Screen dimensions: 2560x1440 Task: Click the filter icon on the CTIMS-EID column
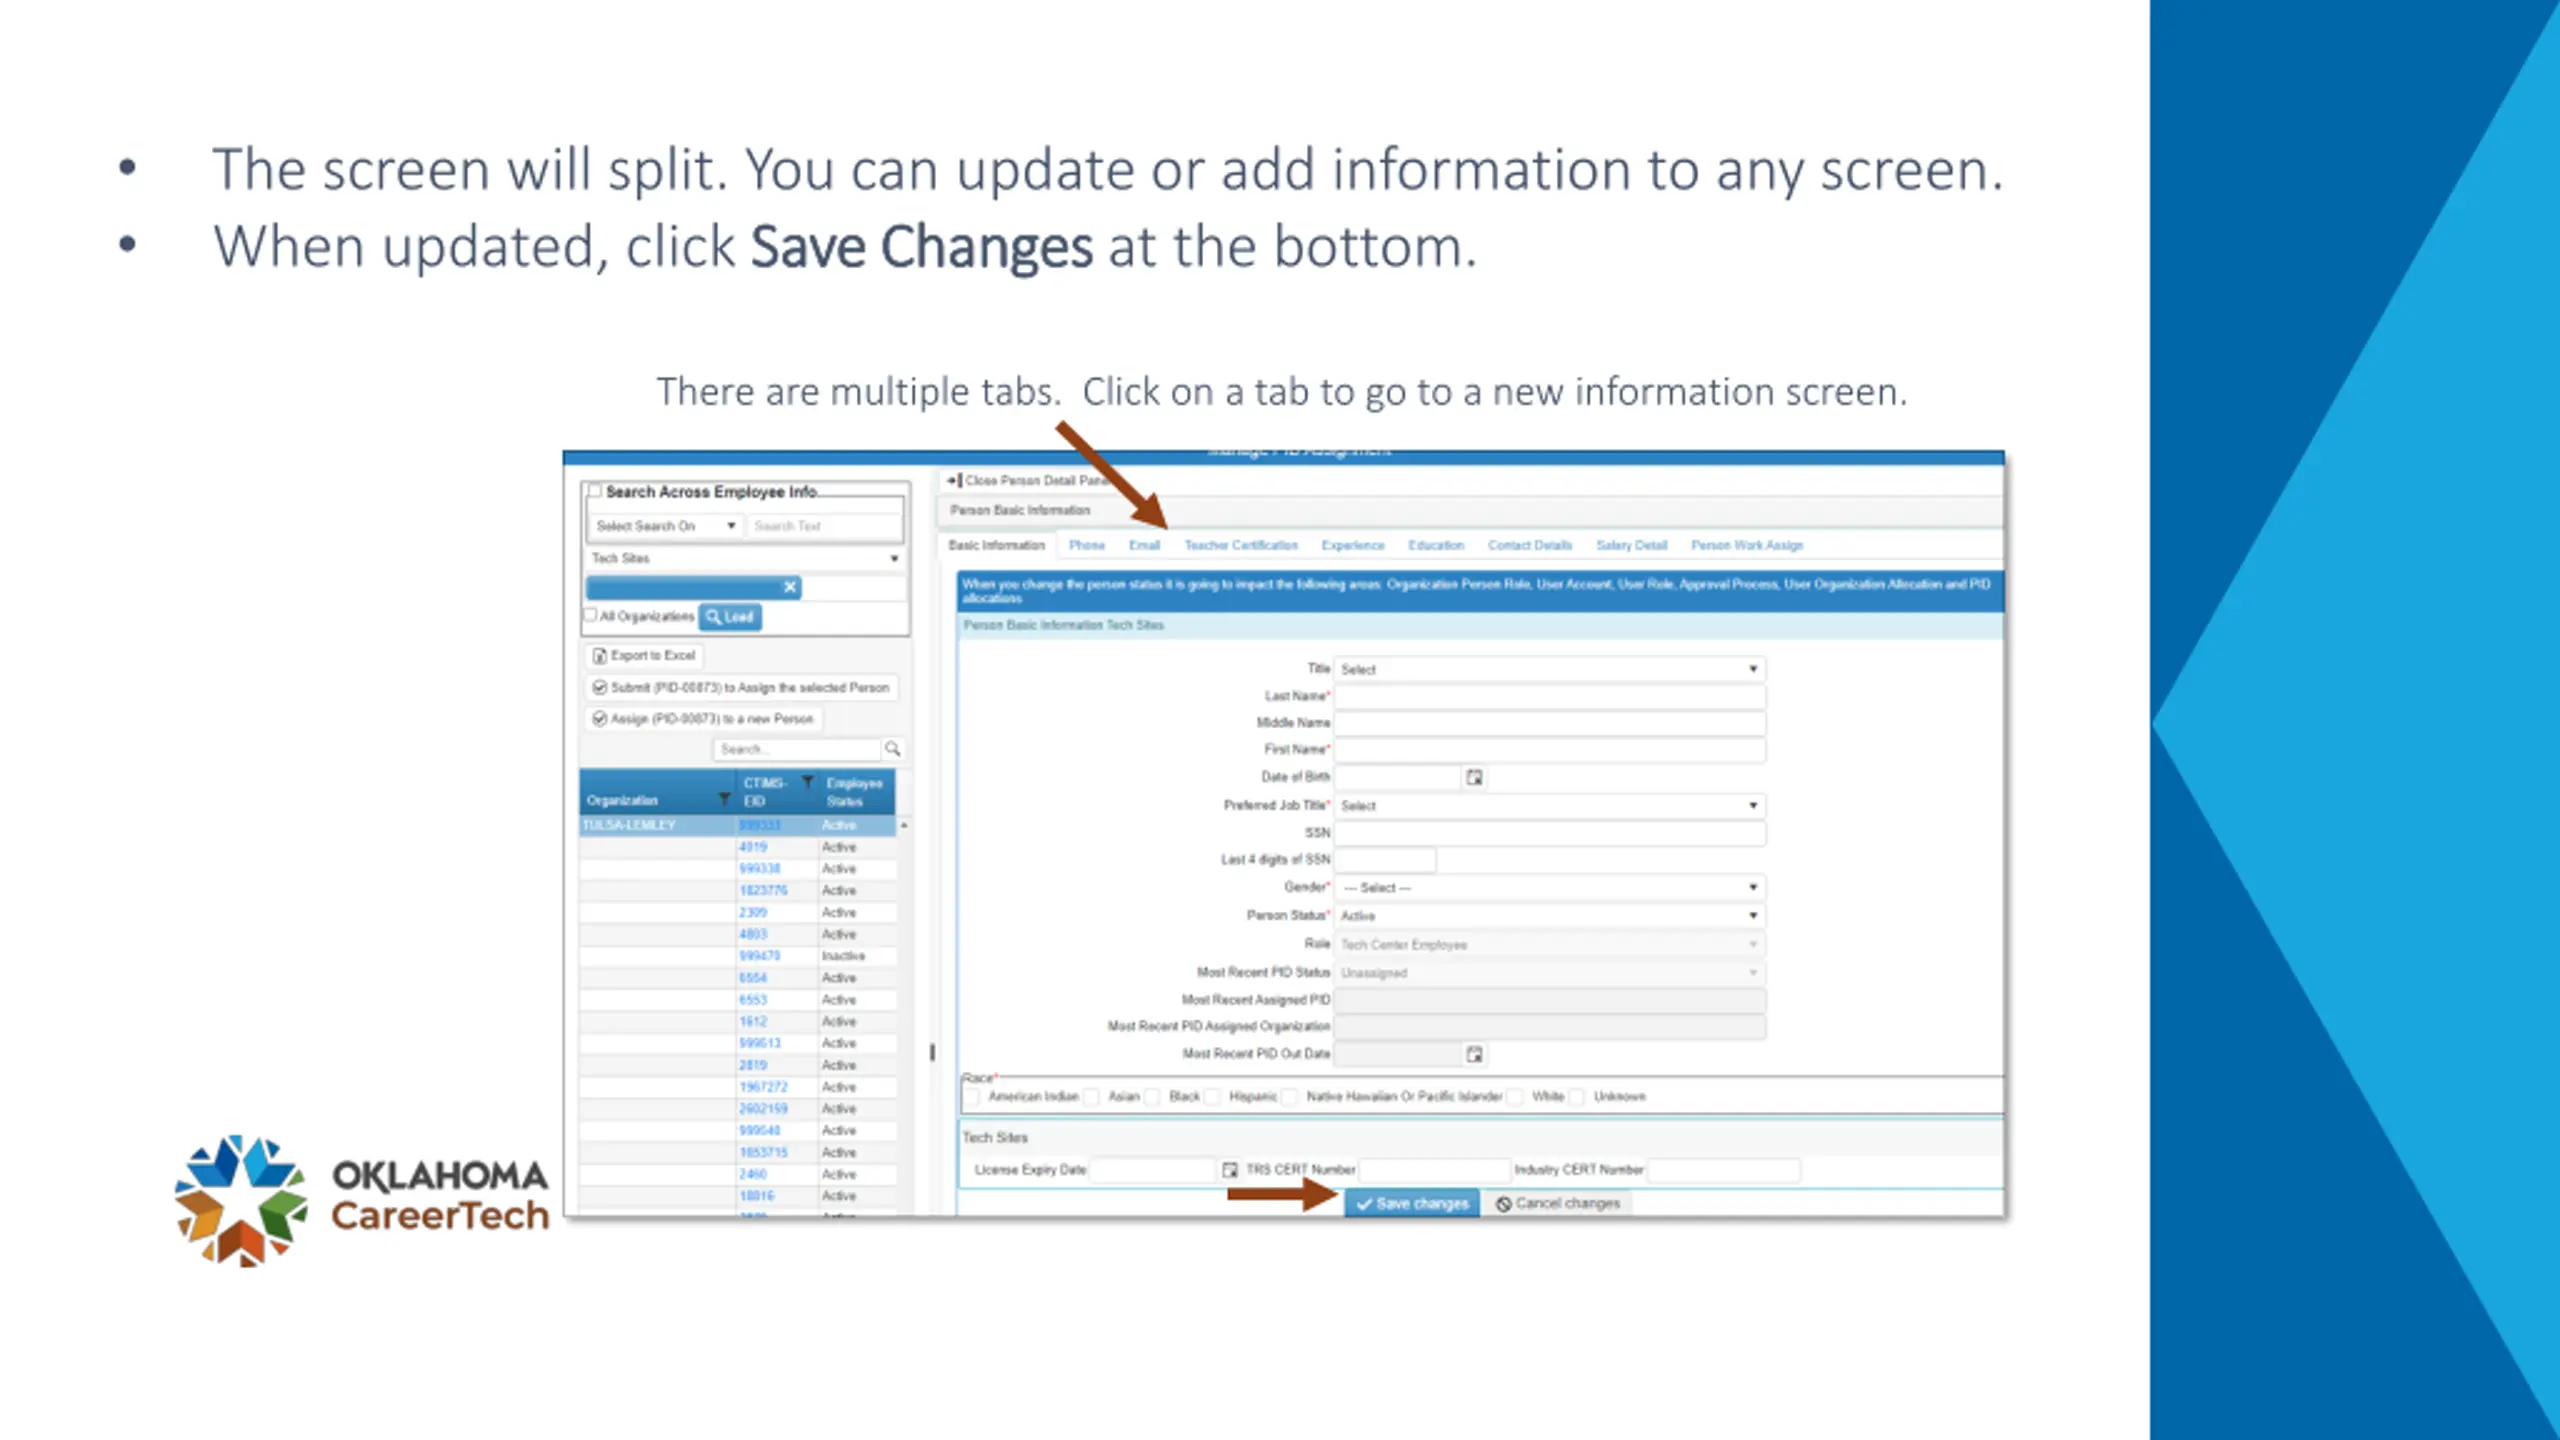pyautogui.click(x=807, y=782)
